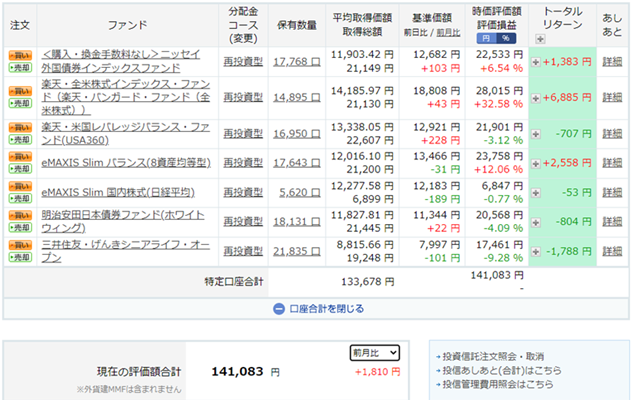
Task: Open 詳細 link for eMAXIS Slim 国内株式 row
Action: 612,193
